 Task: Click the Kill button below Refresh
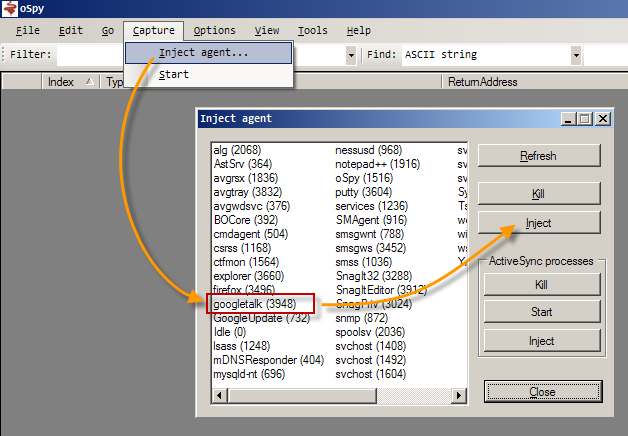pyautogui.click(x=539, y=192)
